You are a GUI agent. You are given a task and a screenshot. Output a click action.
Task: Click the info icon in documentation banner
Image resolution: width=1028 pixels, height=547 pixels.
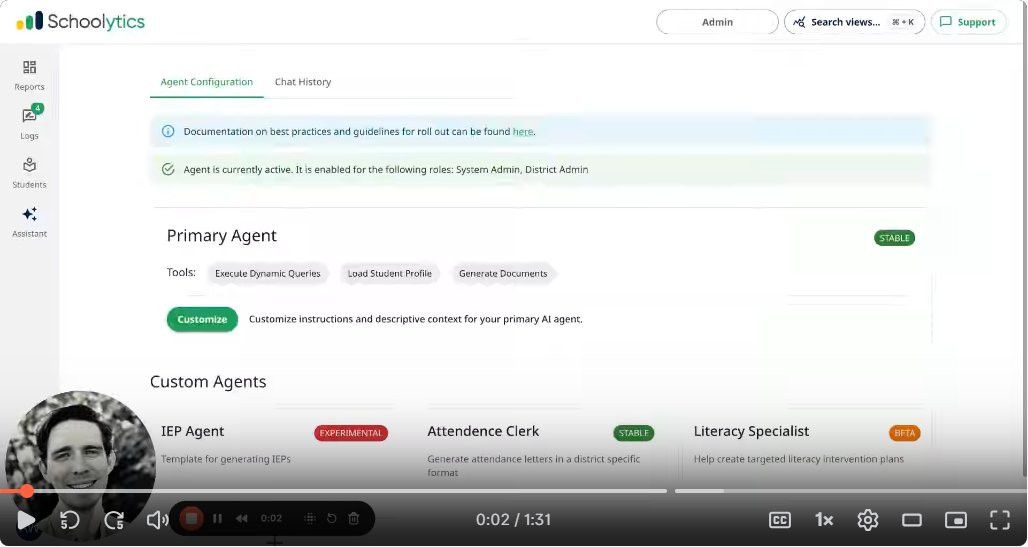(x=168, y=131)
